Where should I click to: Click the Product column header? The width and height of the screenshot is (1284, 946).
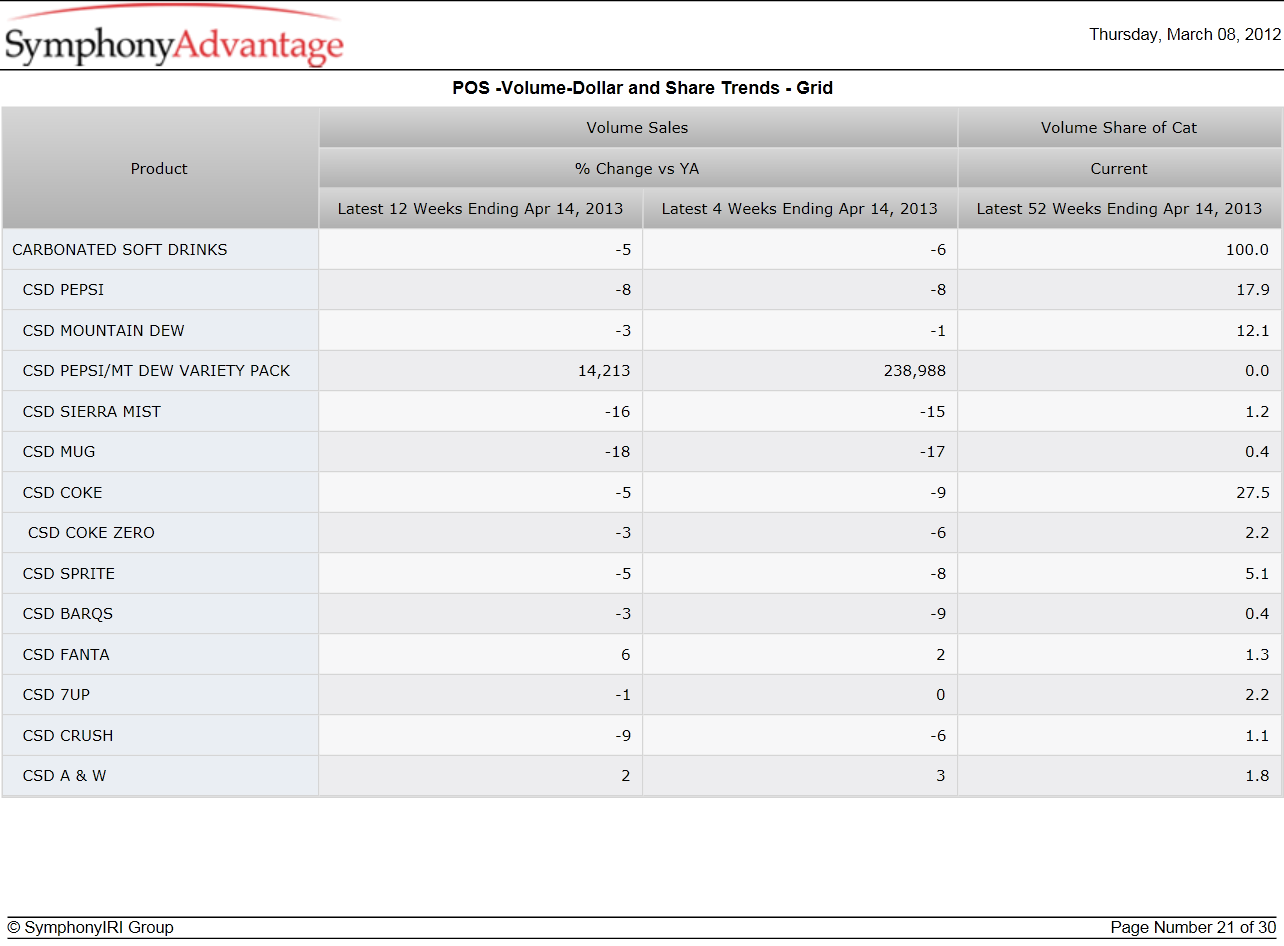click(159, 168)
